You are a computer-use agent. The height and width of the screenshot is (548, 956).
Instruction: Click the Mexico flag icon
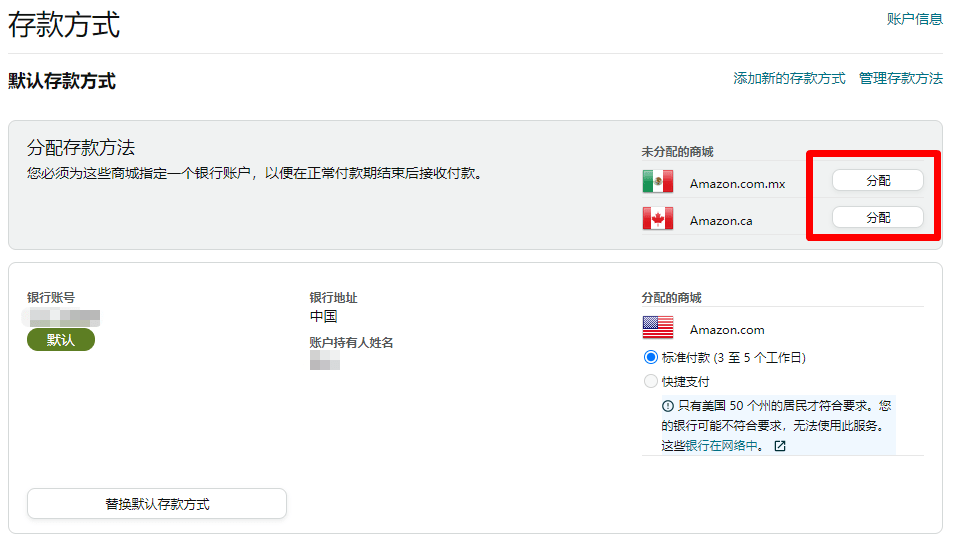pos(657,182)
